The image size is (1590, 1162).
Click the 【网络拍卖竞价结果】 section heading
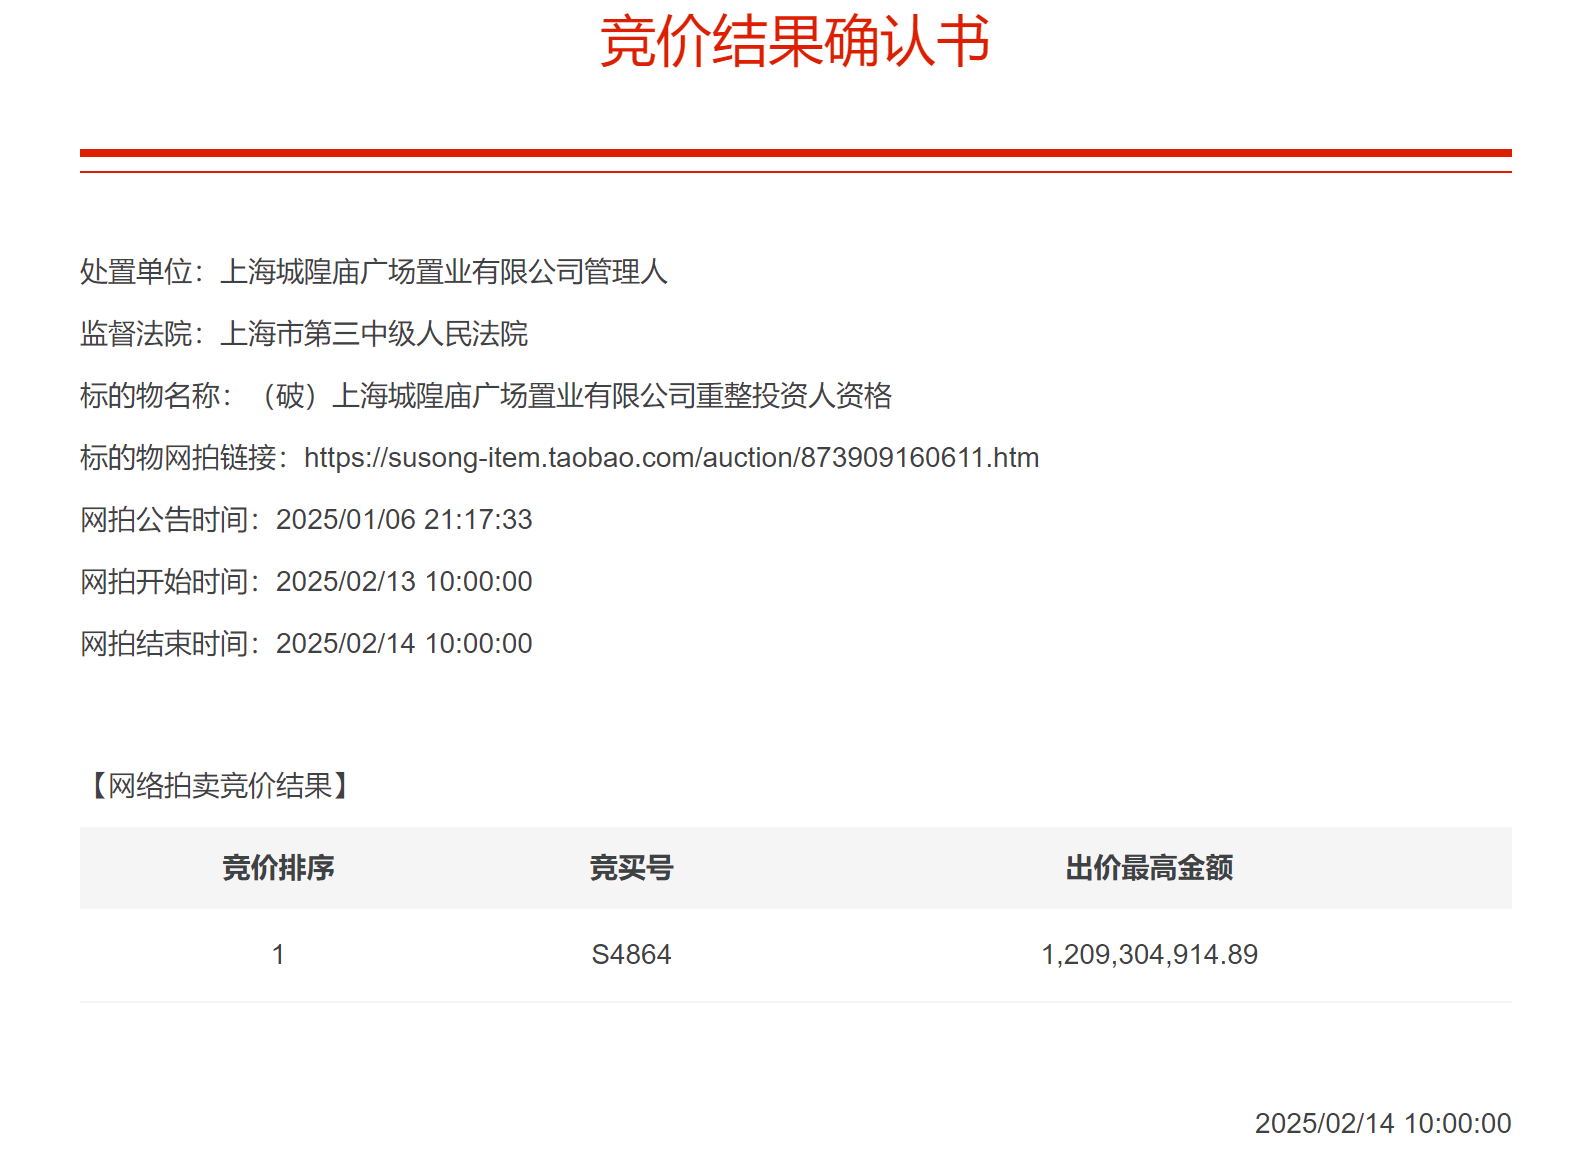(x=220, y=786)
